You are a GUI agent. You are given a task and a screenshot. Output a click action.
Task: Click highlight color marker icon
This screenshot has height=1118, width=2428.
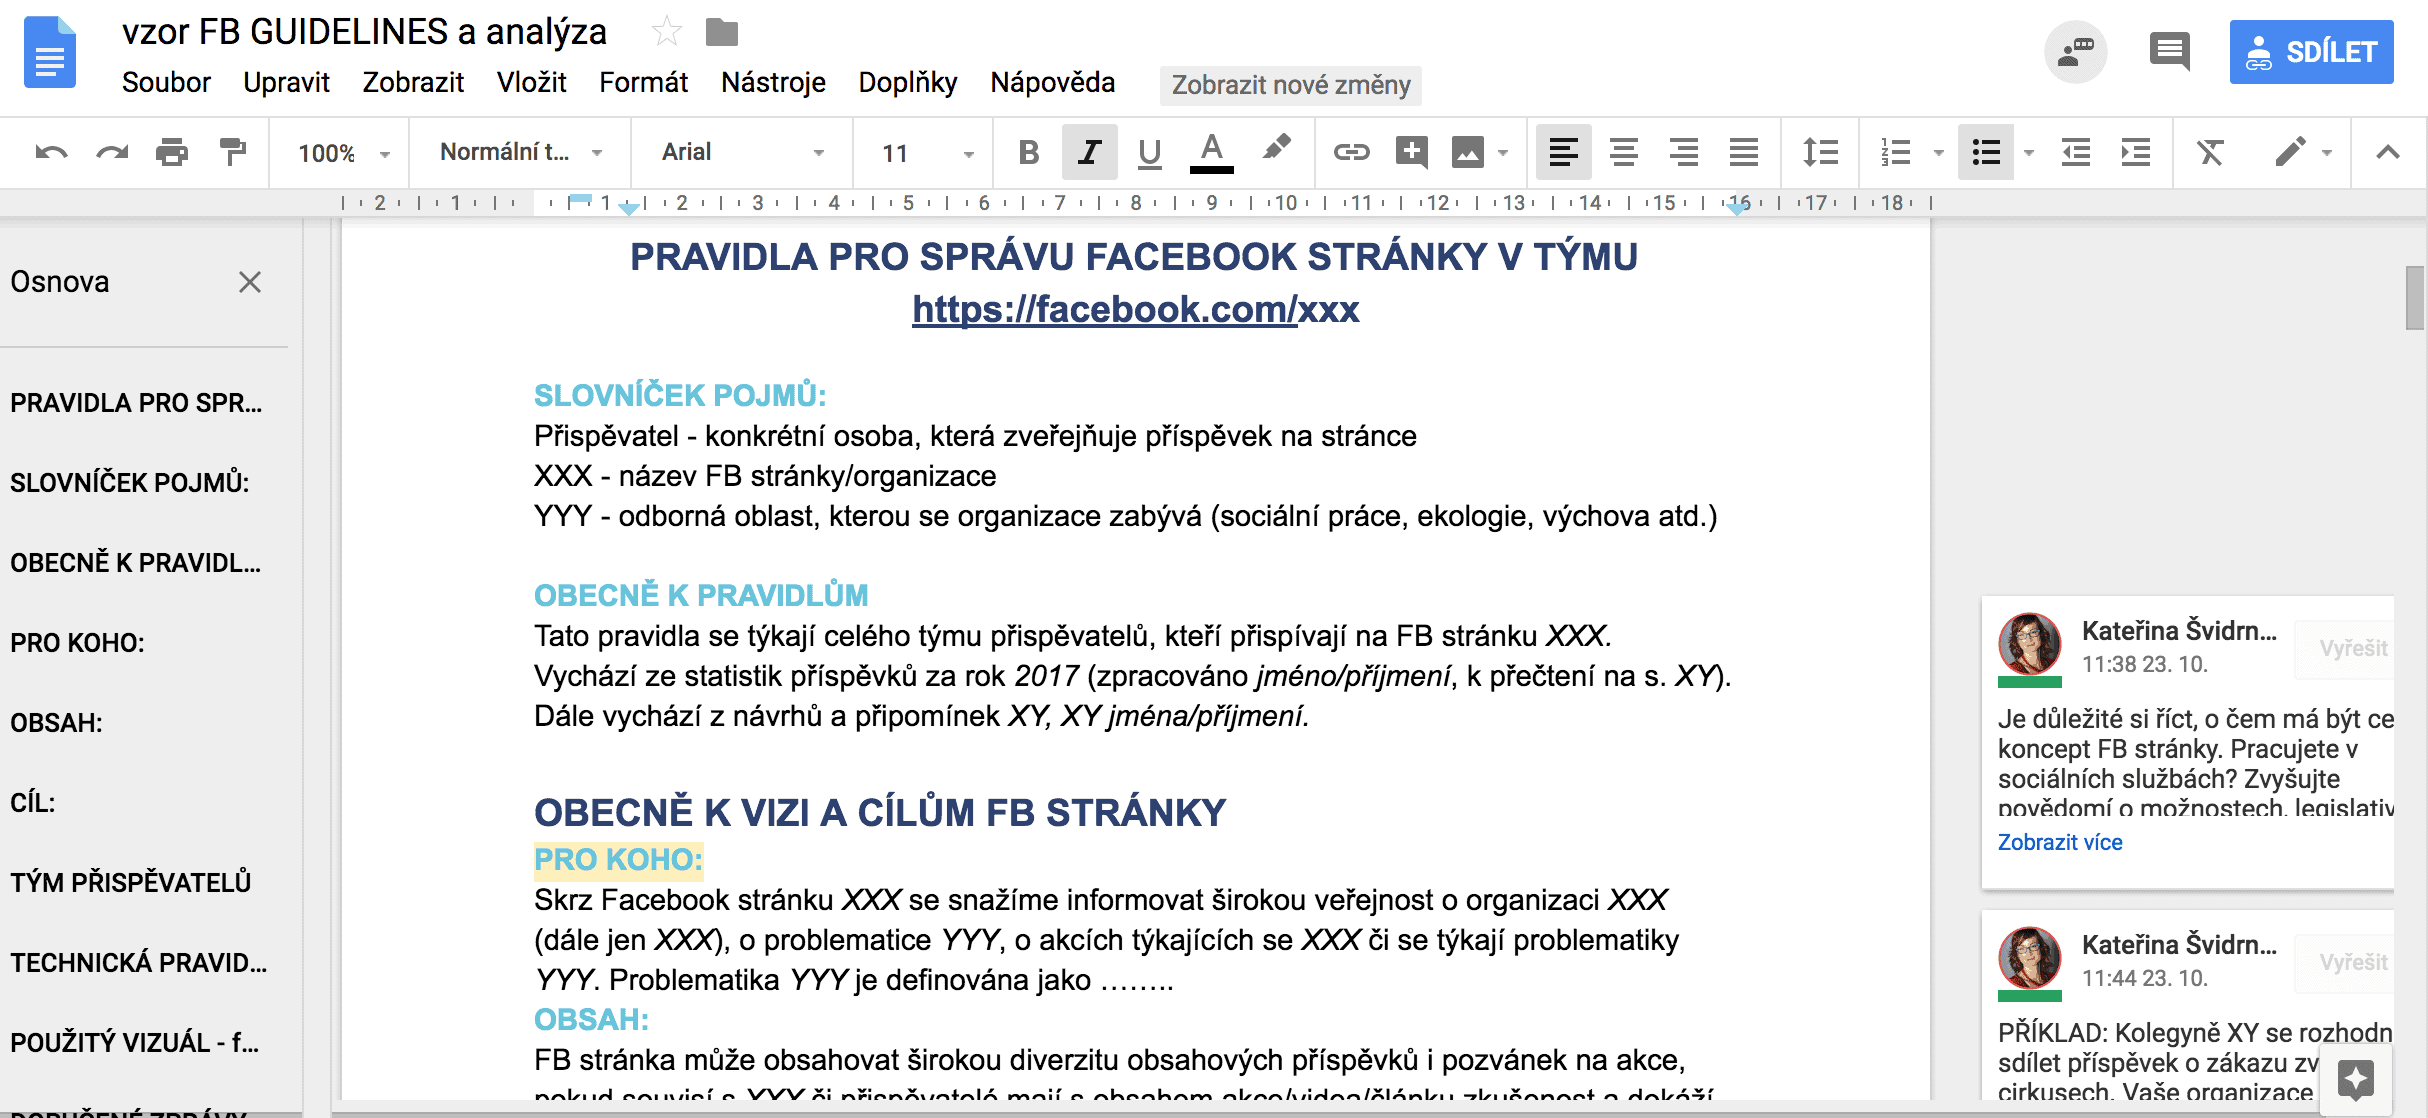[x=1276, y=149]
